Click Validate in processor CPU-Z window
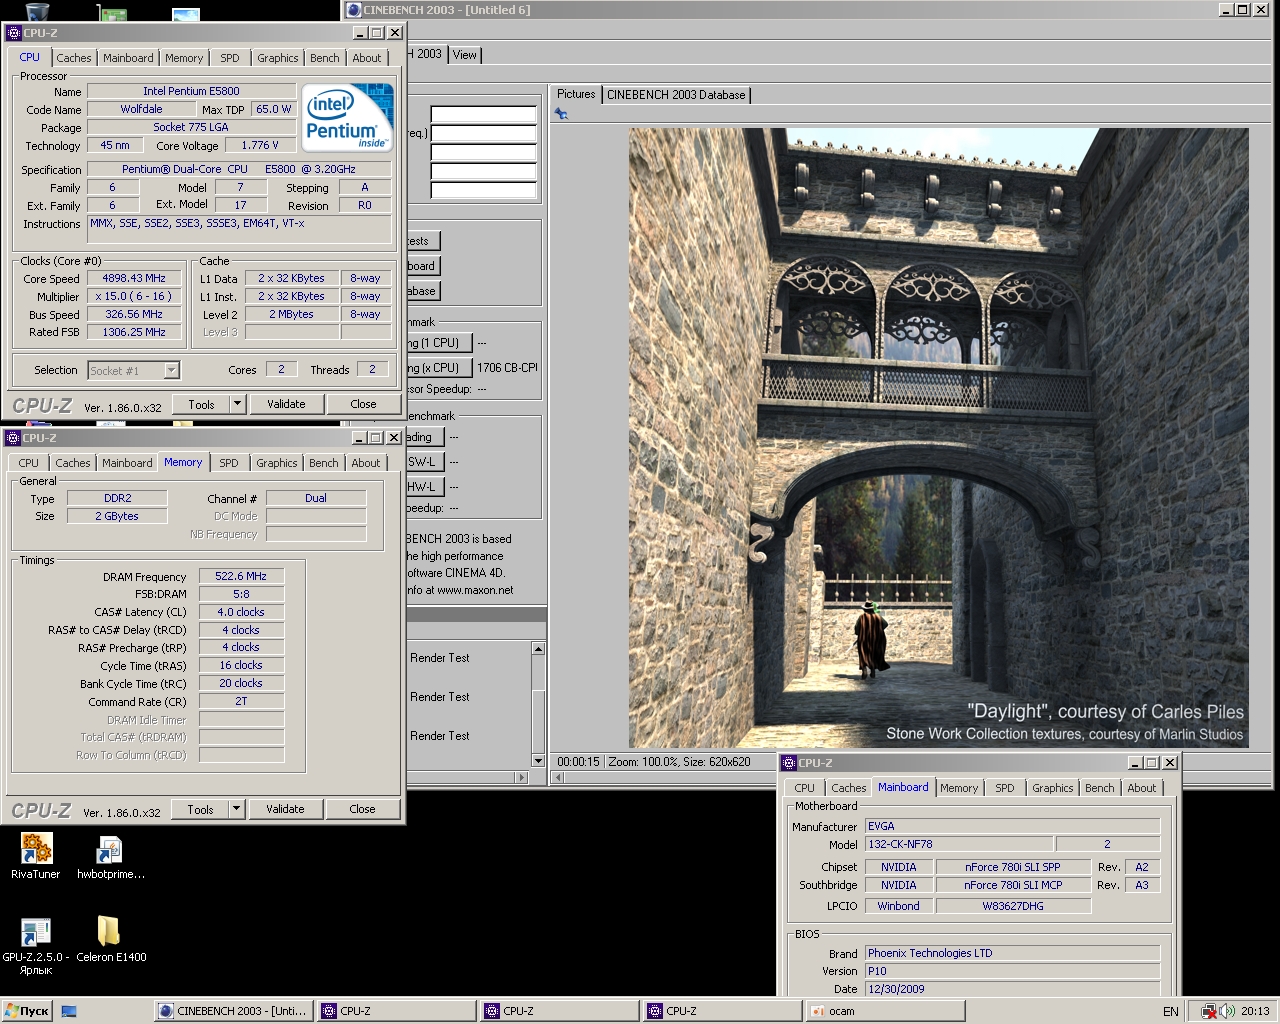The image size is (1280, 1024). 286,404
